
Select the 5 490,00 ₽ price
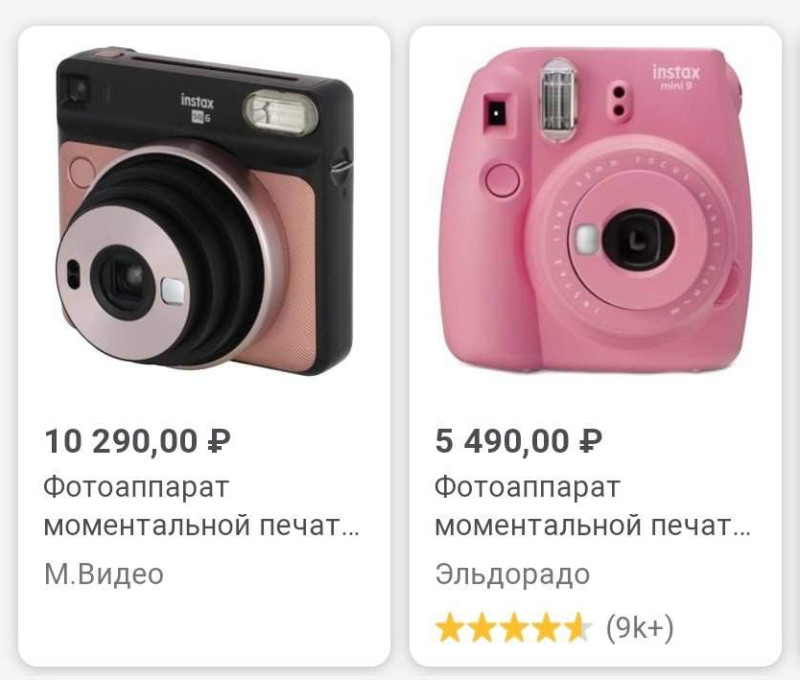pyautogui.click(x=518, y=441)
